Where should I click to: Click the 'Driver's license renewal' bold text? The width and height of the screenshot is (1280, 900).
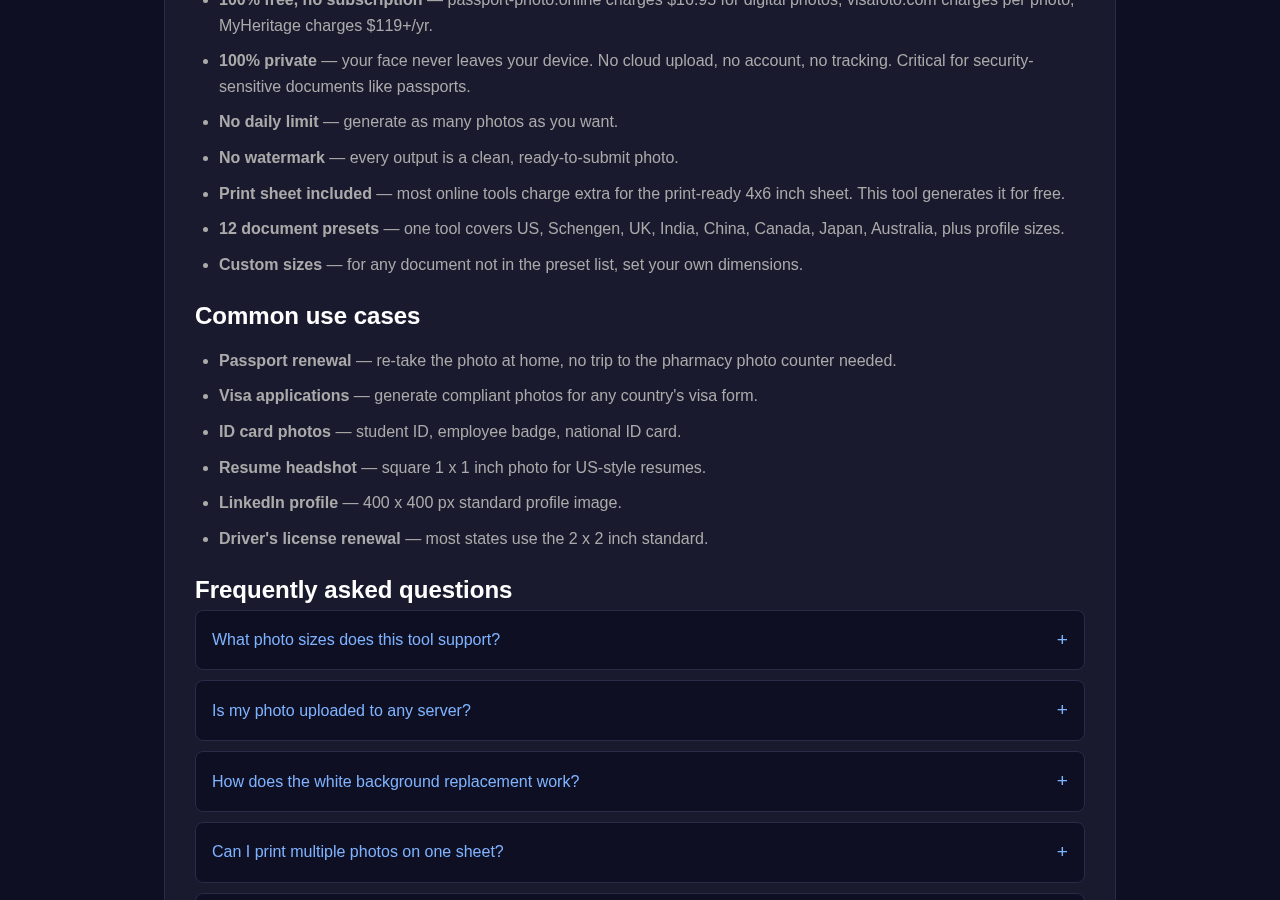(310, 539)
